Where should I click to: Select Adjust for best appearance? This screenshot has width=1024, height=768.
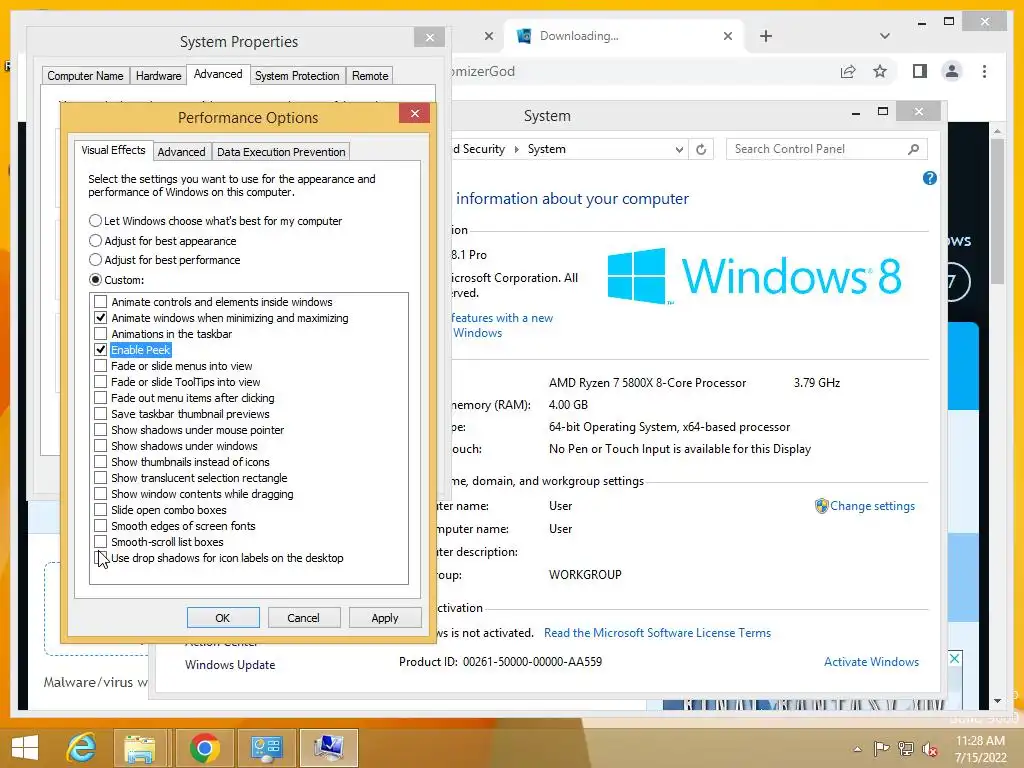coord(95,240)
